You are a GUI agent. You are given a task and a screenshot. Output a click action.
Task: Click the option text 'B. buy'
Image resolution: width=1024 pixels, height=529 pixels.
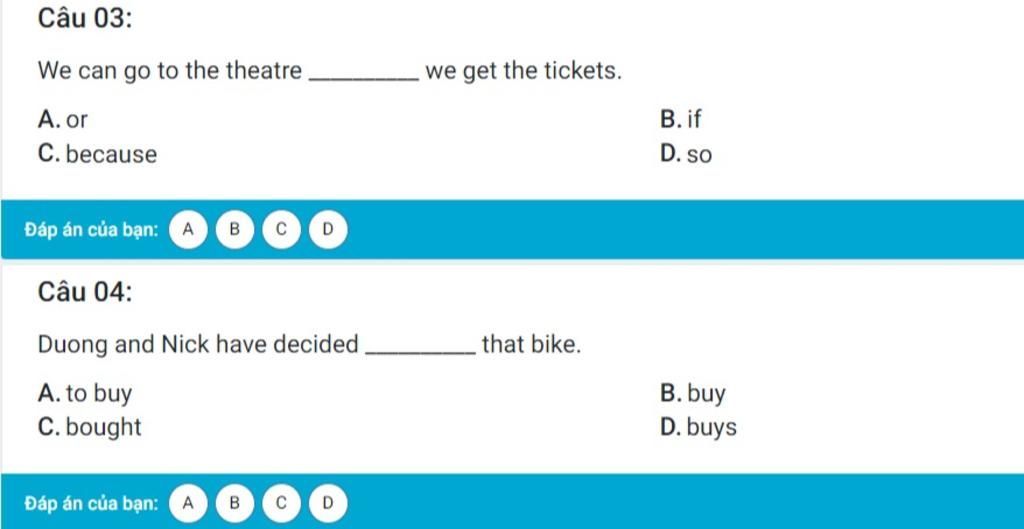tap(693, 393)
